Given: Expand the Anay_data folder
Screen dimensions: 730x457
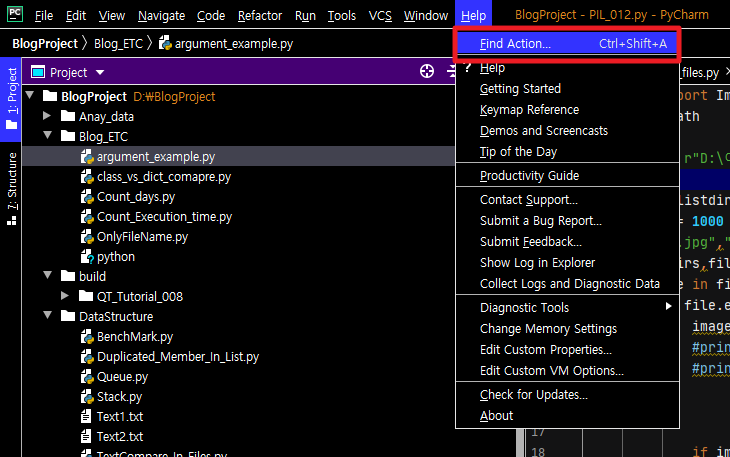Looking at the screenshot, I should pos(47,115).
